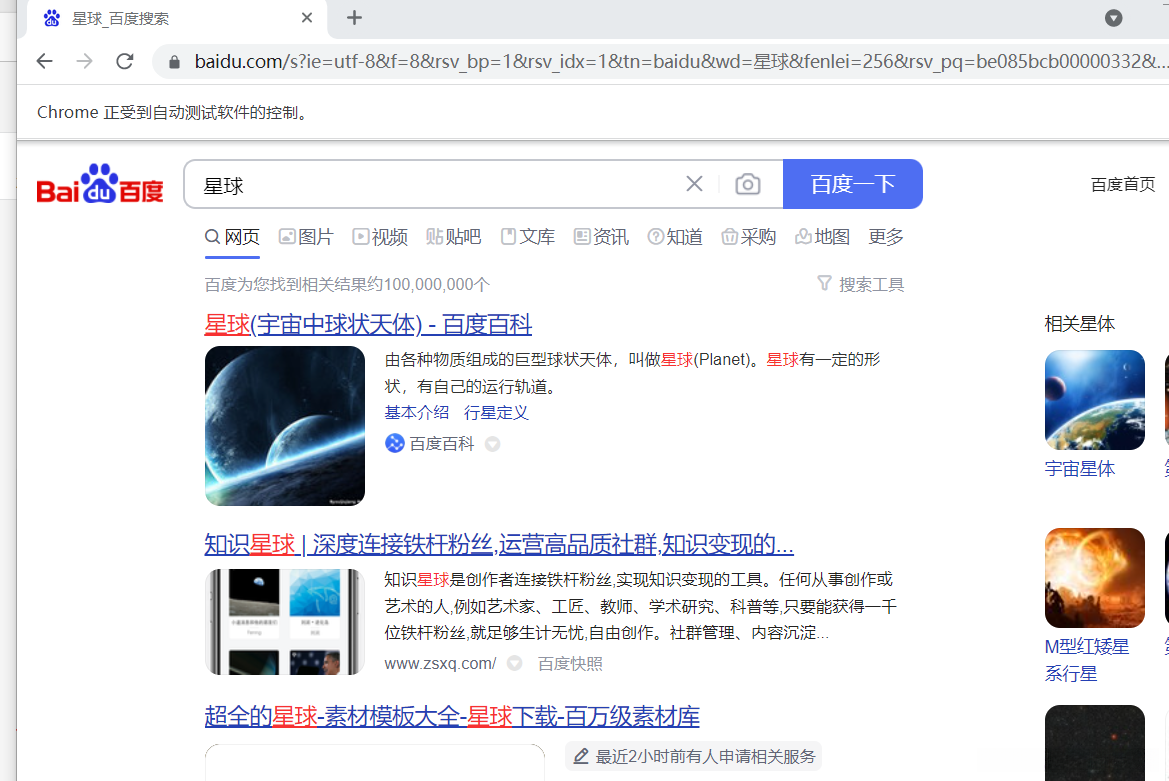Open a new browser tab with the plus icon
Viewport: 1169px width, 781px height.
(x=355, y=17)
